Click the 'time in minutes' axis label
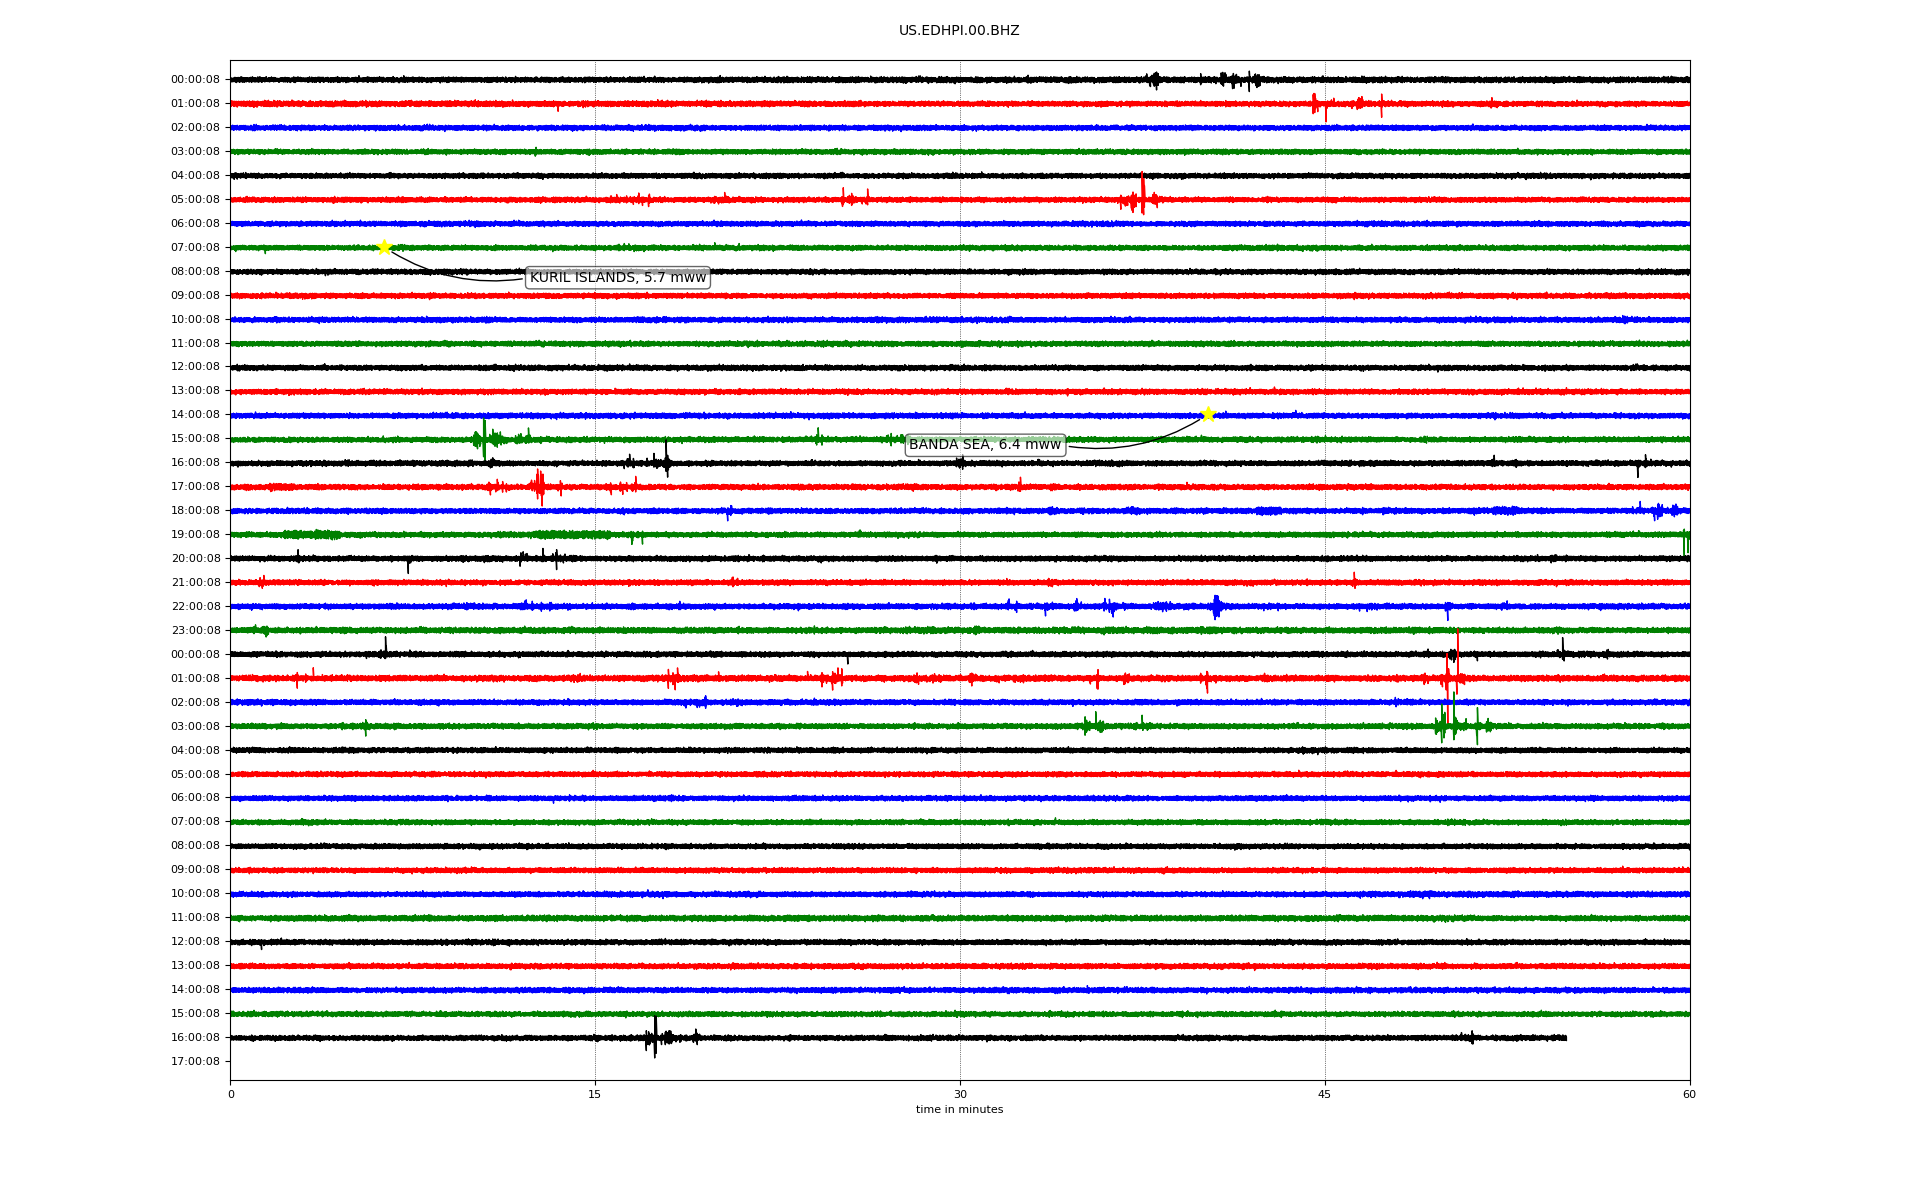 pos(958,1110)
